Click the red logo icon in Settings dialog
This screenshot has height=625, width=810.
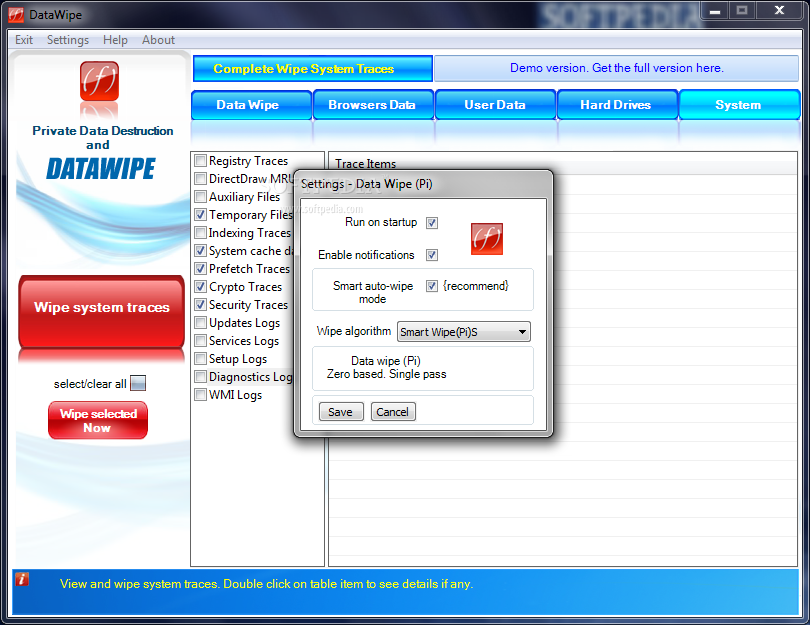tap(487, 239)
